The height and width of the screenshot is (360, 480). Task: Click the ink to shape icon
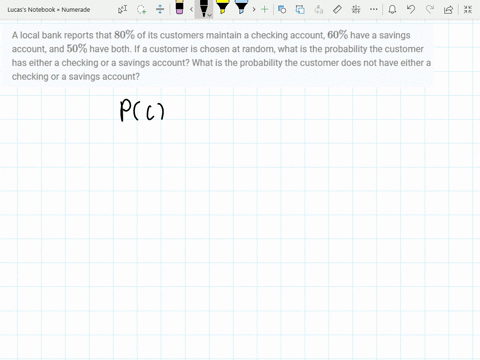300,9
